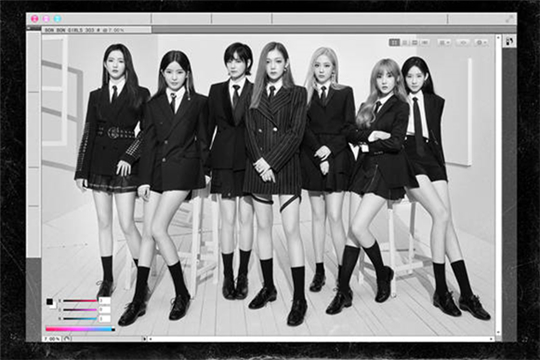Click the blue channel slider
This screenshot has width=540, height=360.
pyautogui.click(x=80, y=319)
